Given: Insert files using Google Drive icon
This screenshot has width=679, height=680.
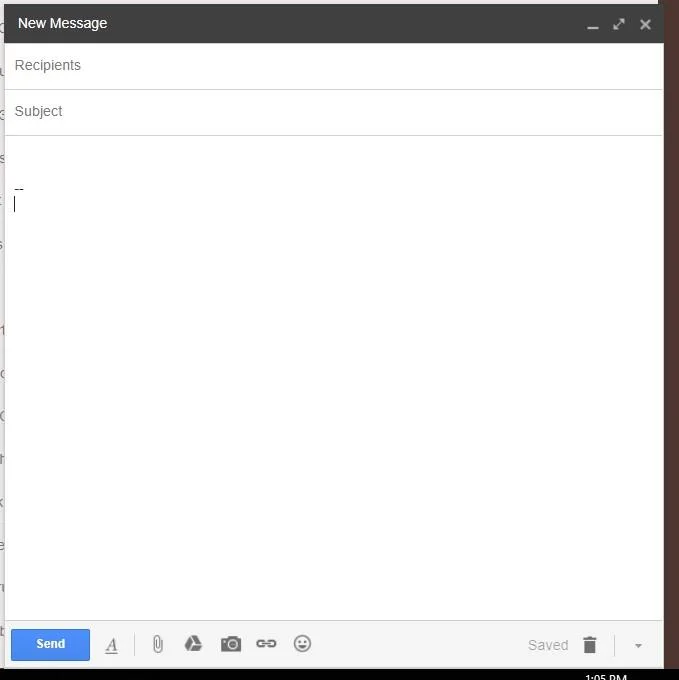Looking at the screenshot, I should (193, 644).
